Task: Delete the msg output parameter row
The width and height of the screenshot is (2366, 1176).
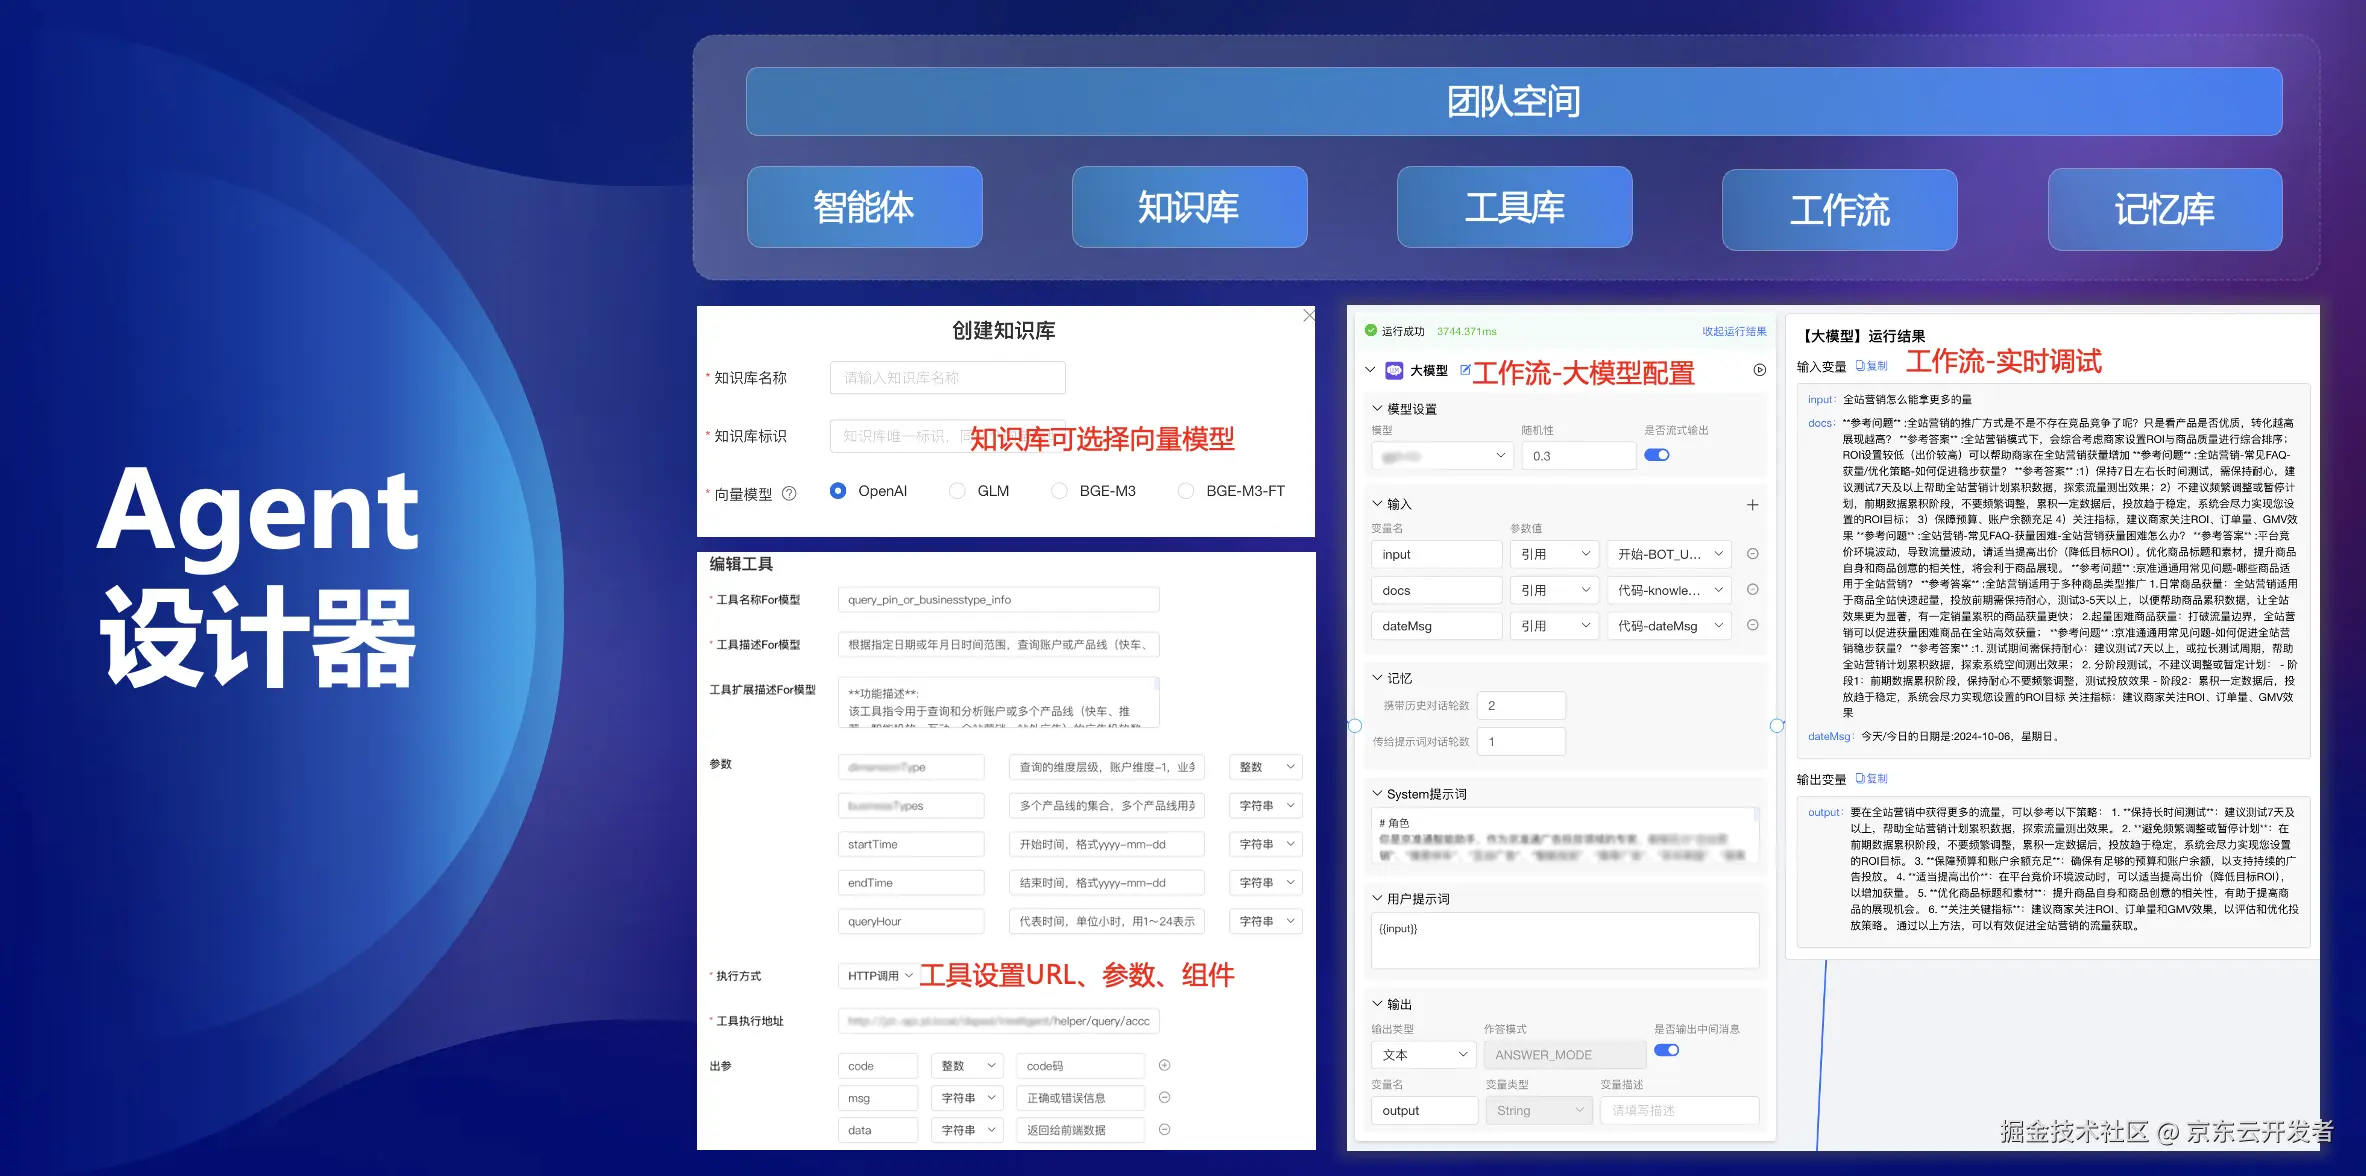Action: [x=1164, y=1097]
